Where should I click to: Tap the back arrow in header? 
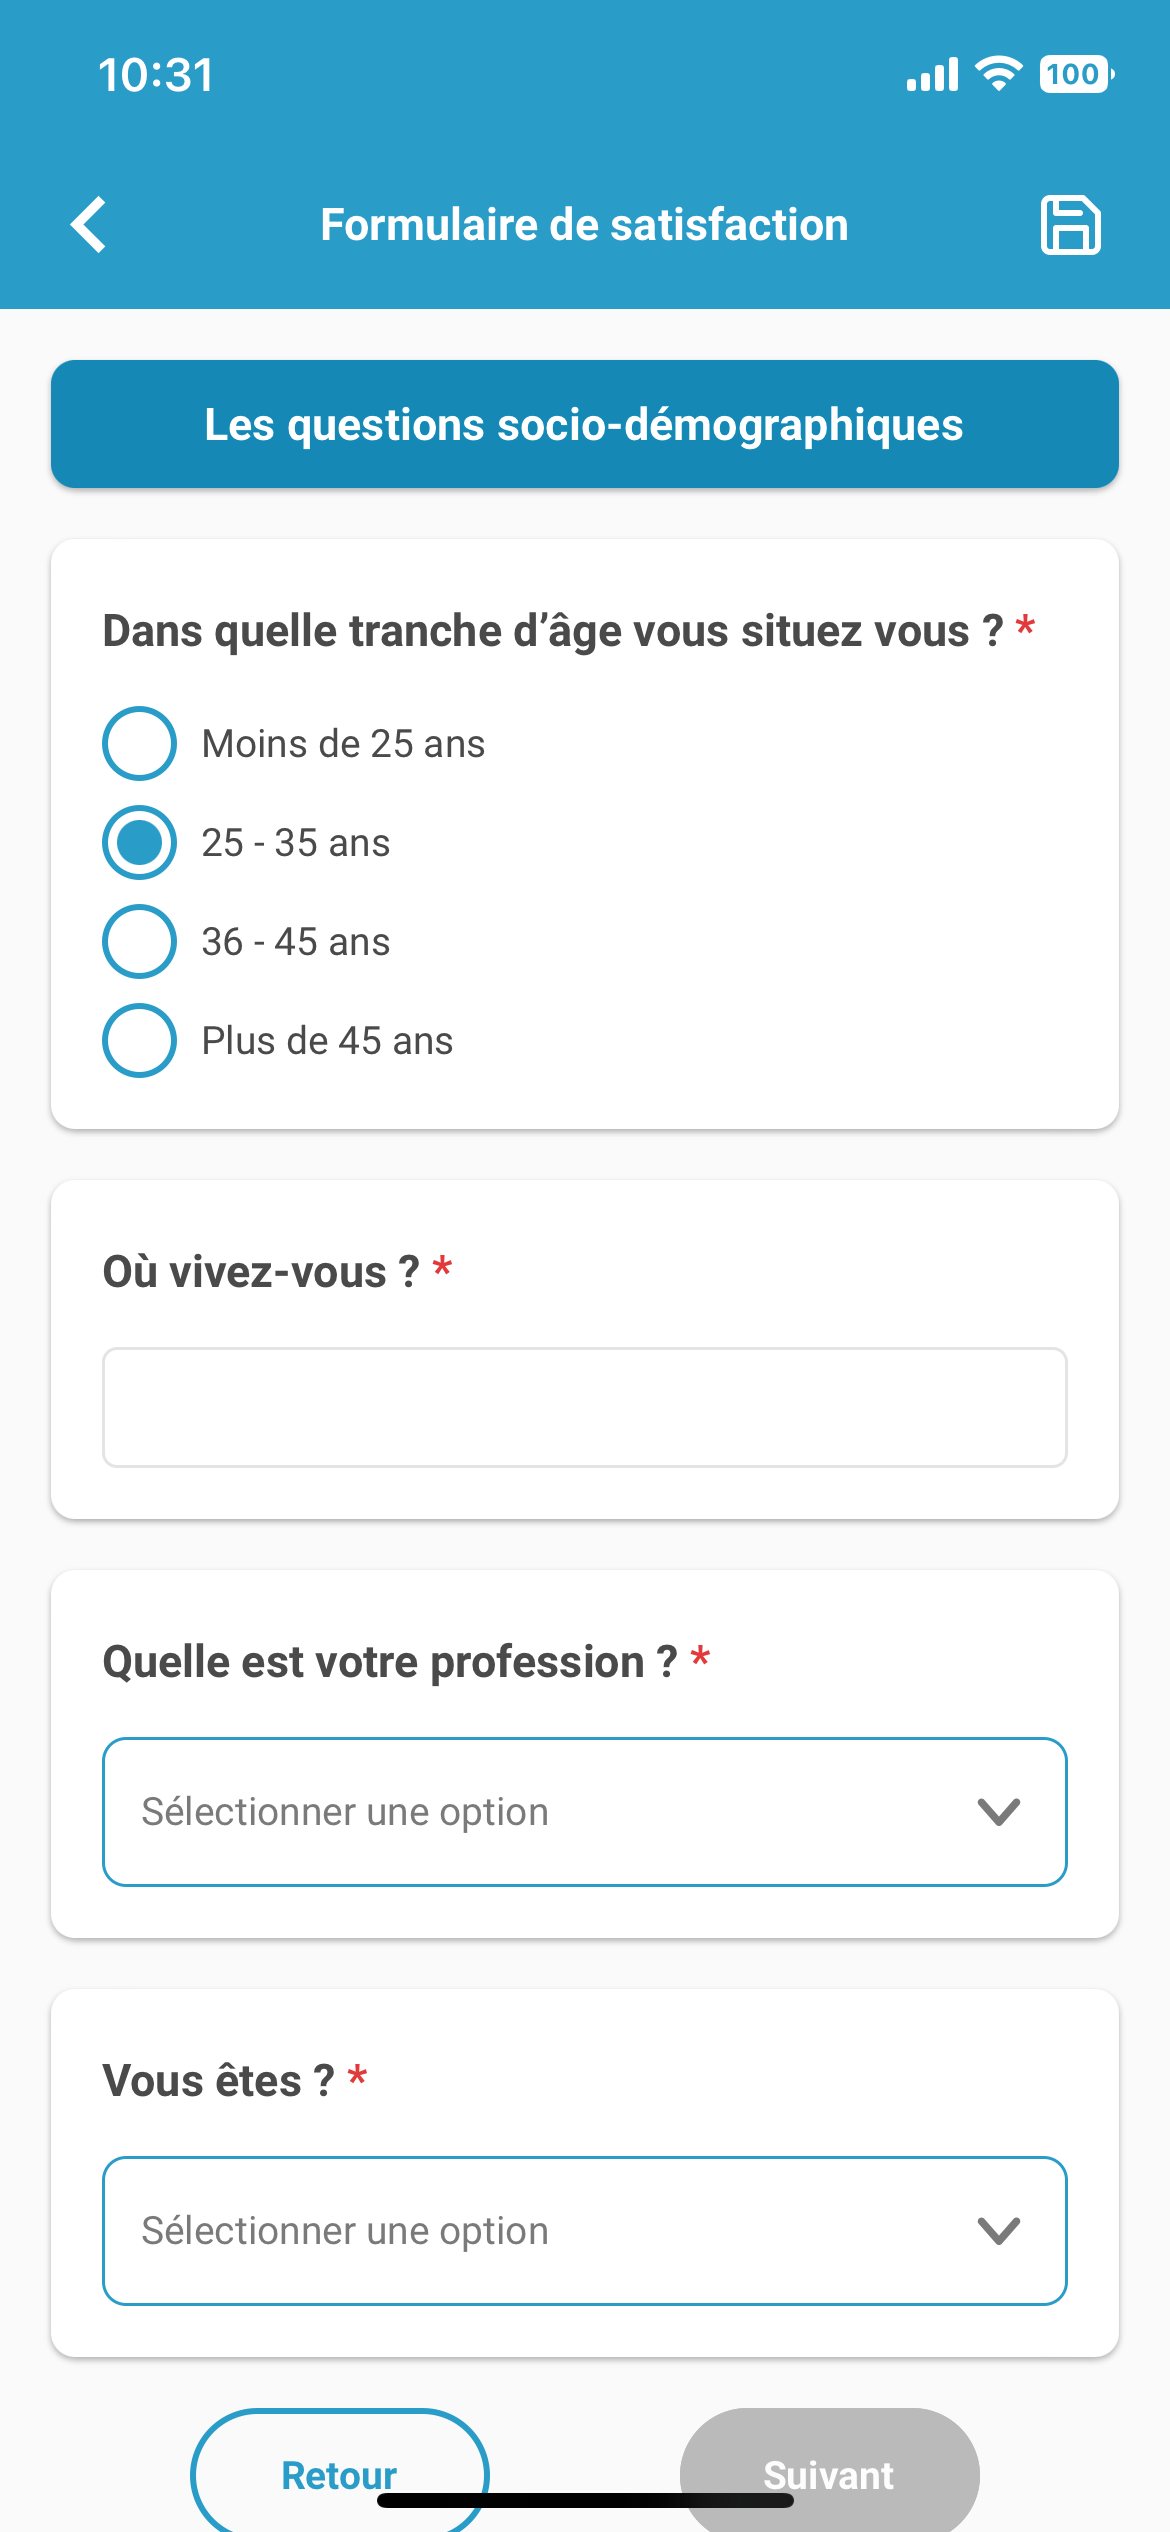coord(89,225)
